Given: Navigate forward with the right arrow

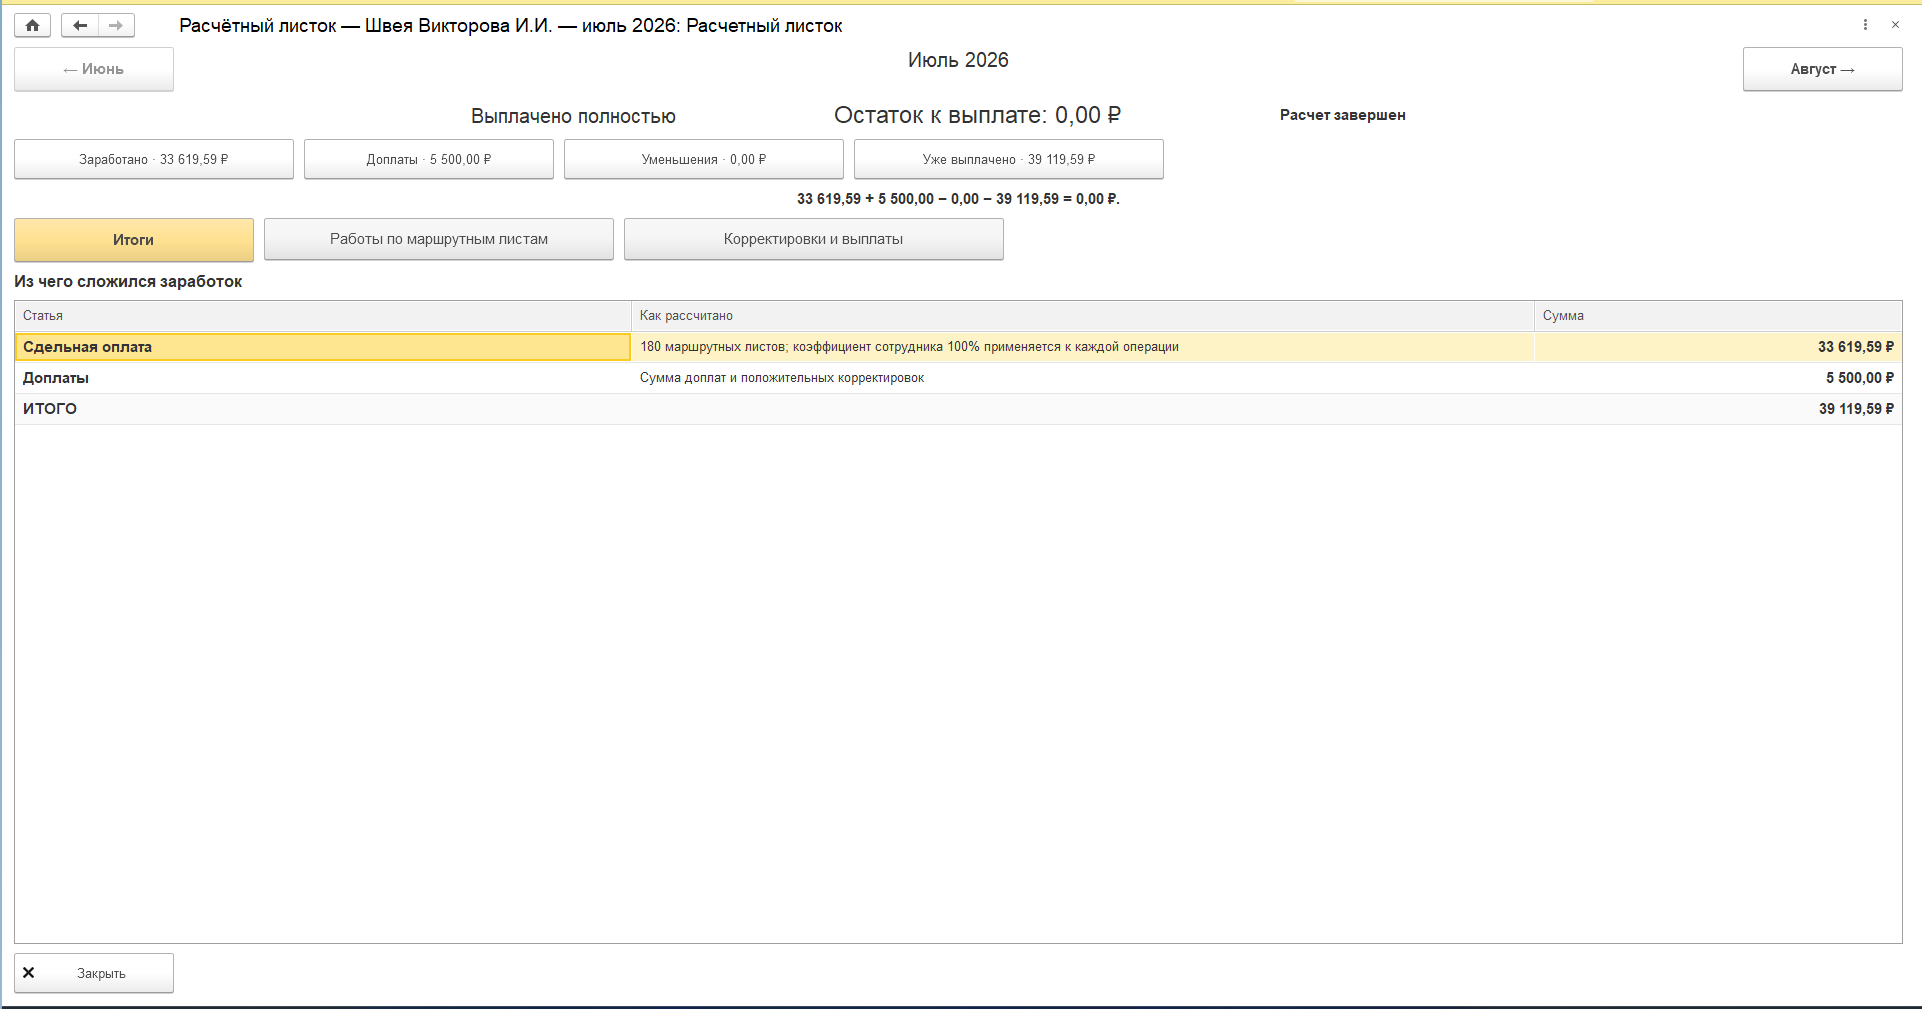Looking at the screenshot, I should coord(116,25).
